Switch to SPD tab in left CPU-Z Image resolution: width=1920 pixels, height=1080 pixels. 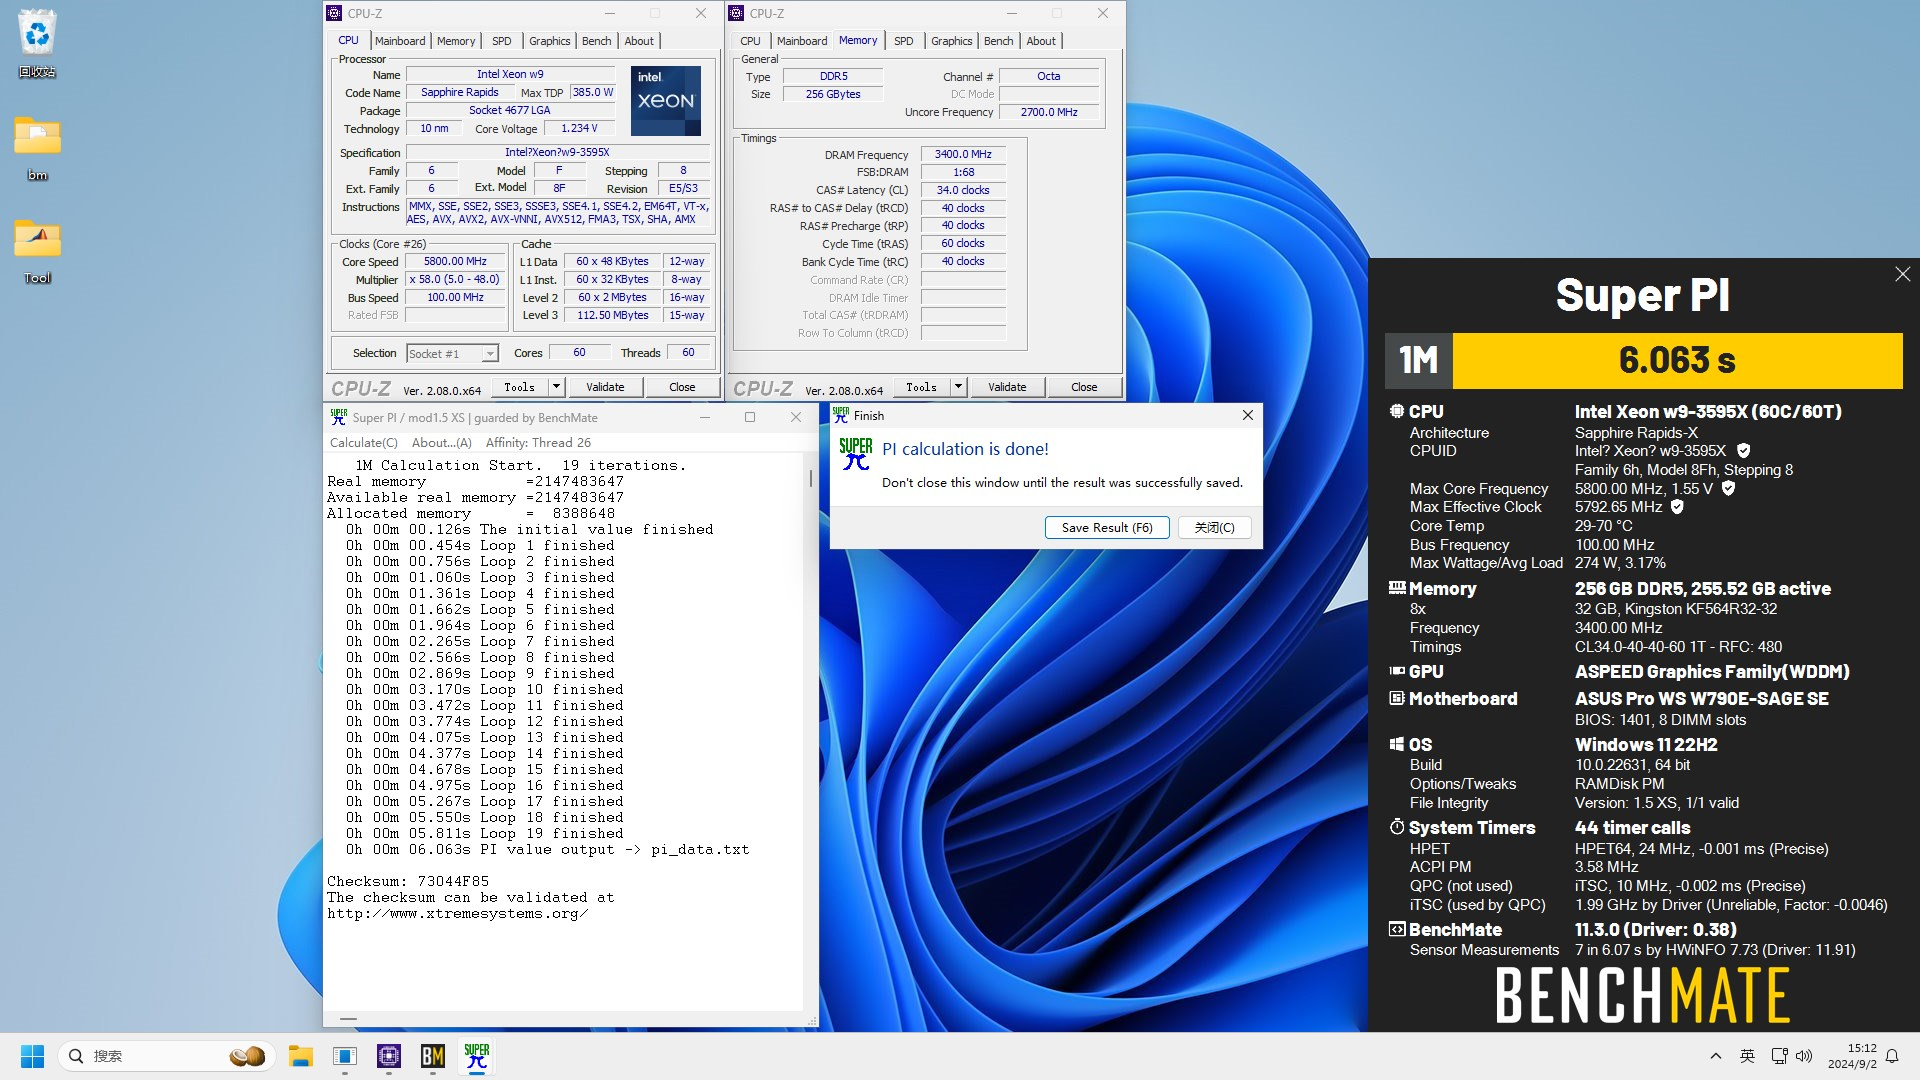502,41
